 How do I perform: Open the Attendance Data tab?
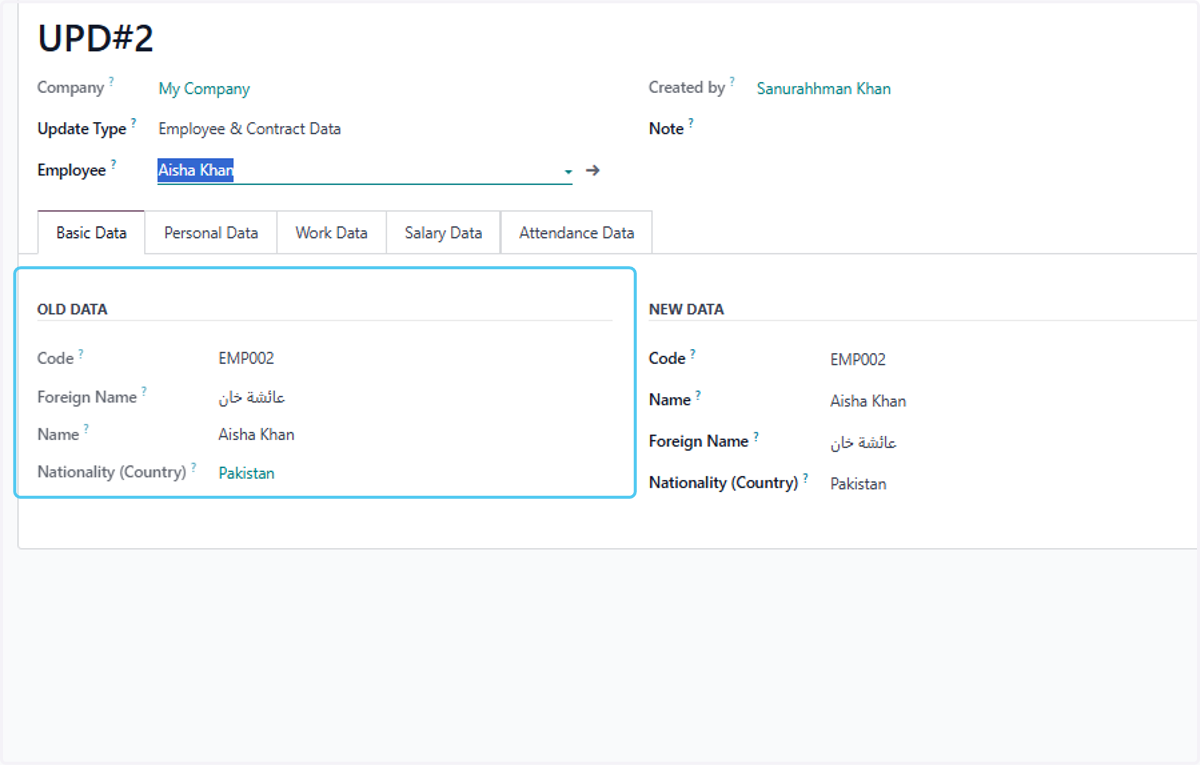click(x=576, y=233)
